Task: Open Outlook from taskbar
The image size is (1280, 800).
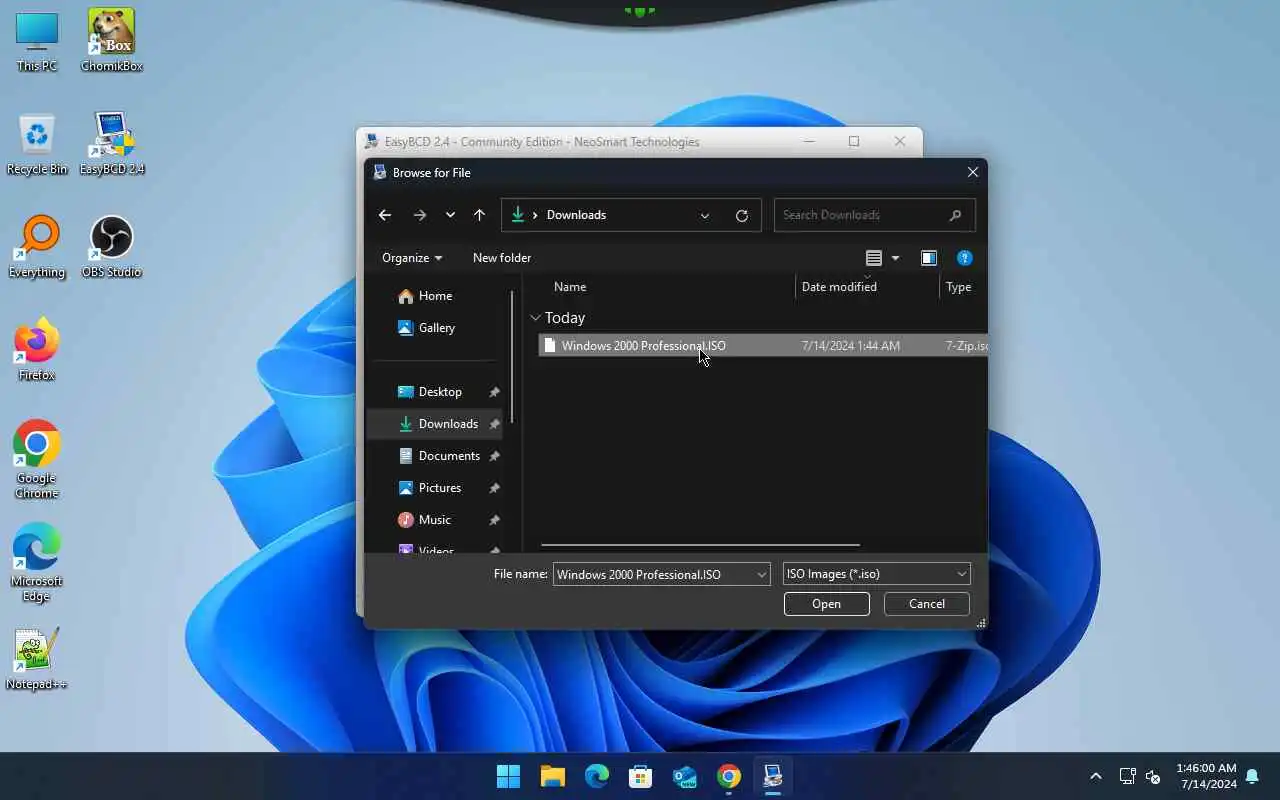Action: [685, 776]
